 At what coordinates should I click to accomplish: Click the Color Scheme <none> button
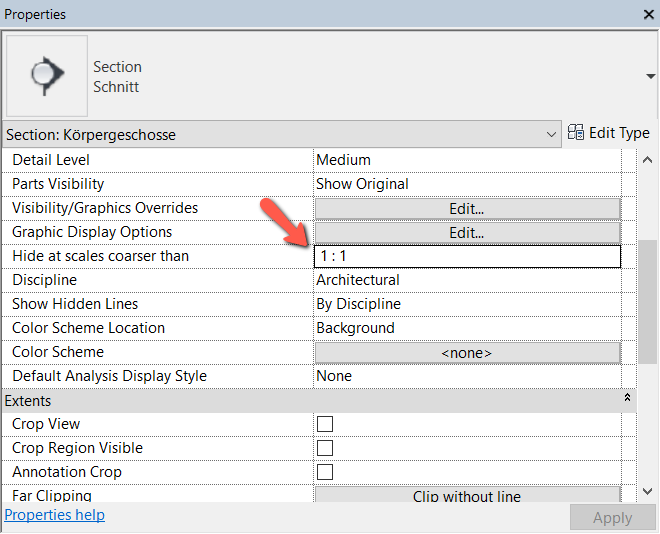click(467, 352)
